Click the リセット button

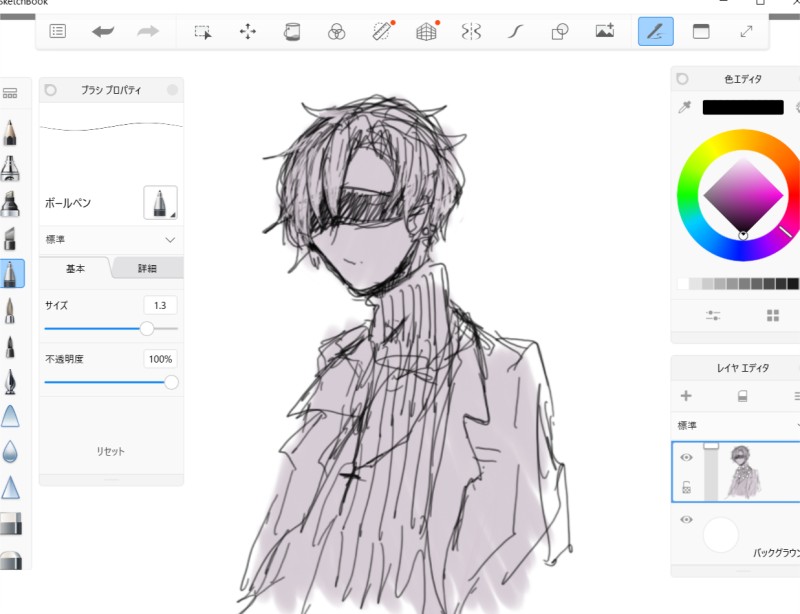tap(111, 451)
